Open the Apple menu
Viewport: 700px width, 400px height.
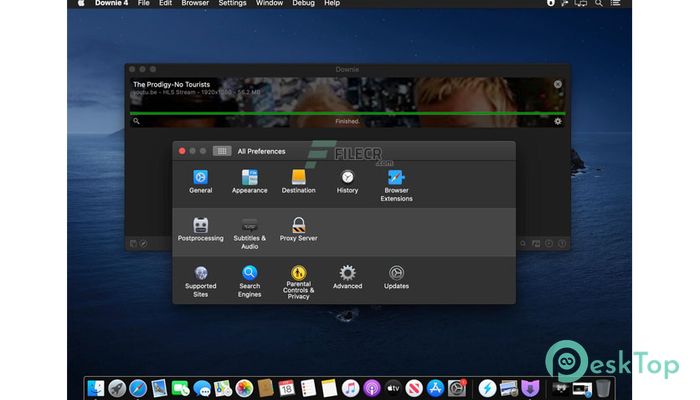(x=81, y=3)
